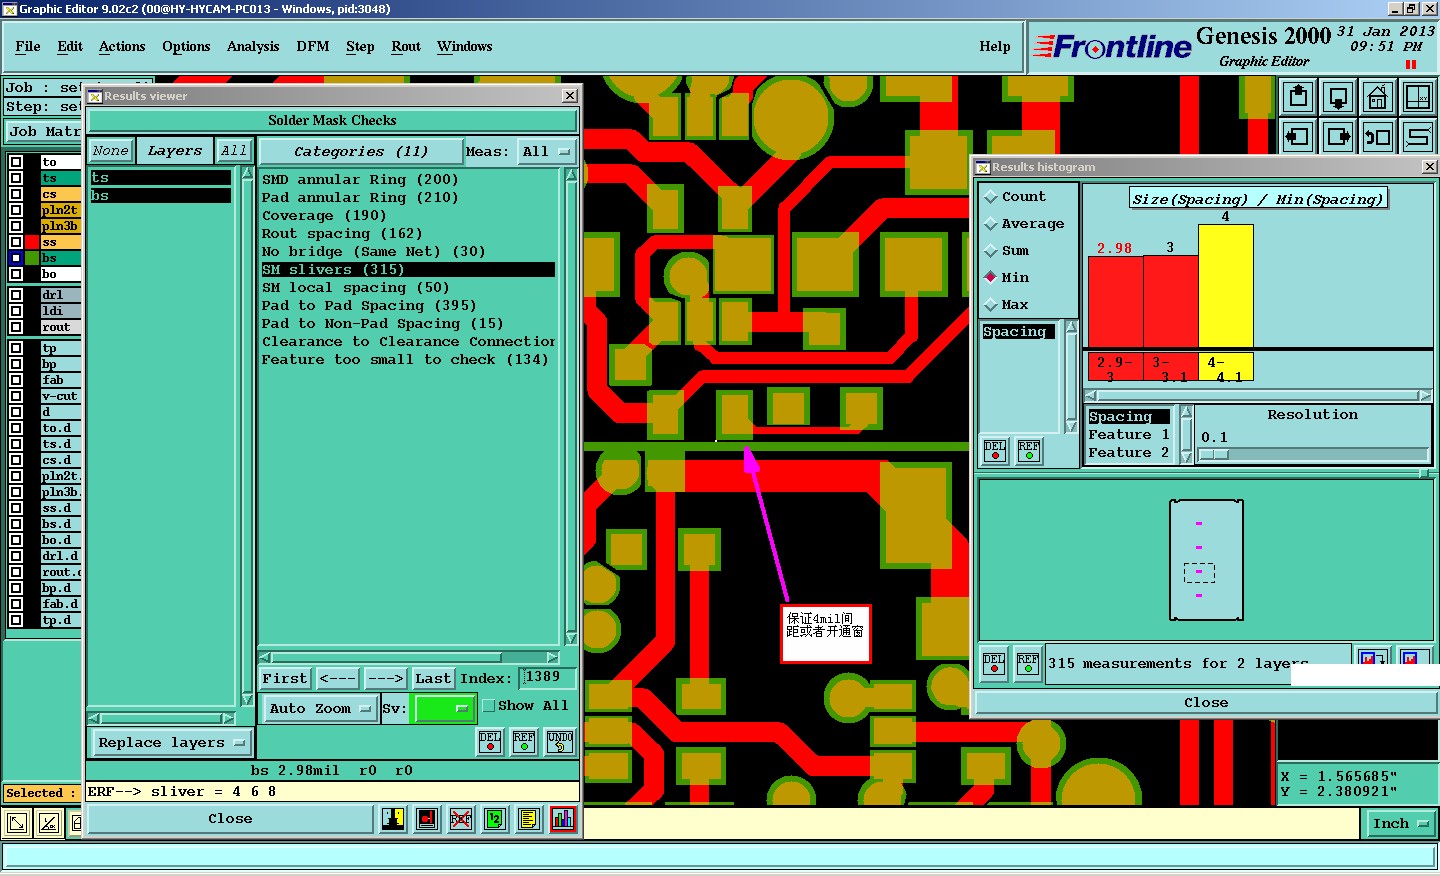Click the Last navigation button

tap(433, 679)
